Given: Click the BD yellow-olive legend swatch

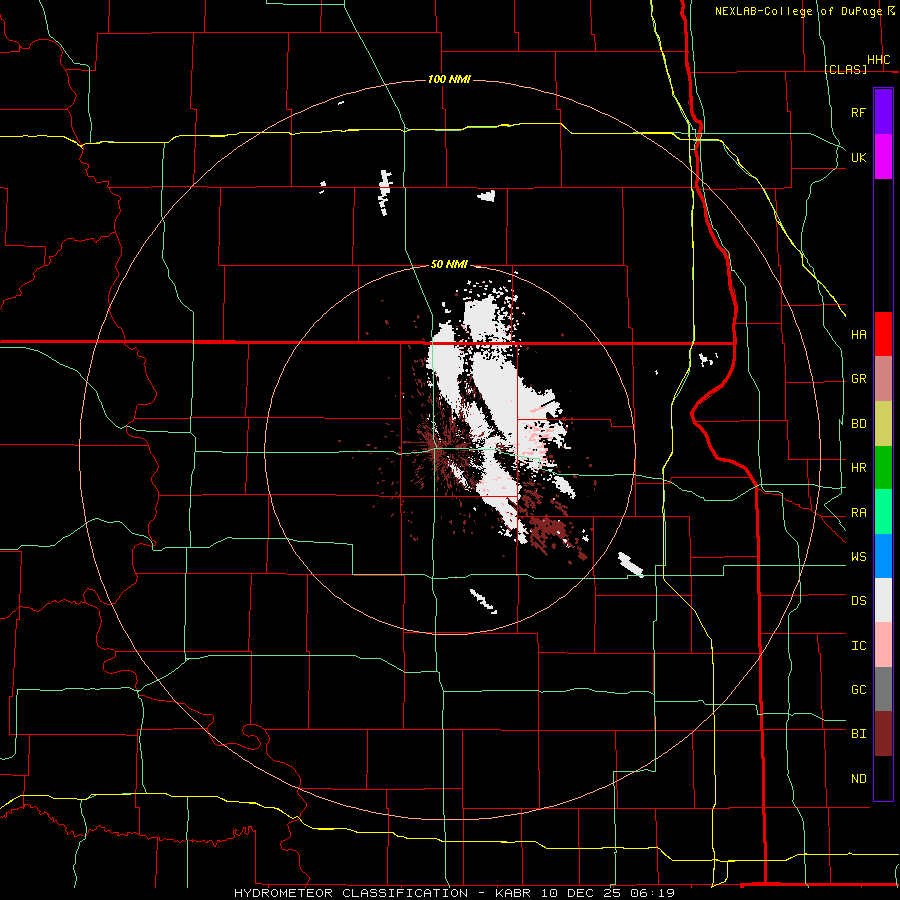Looking at the screenshot, I should coord(883,423).
